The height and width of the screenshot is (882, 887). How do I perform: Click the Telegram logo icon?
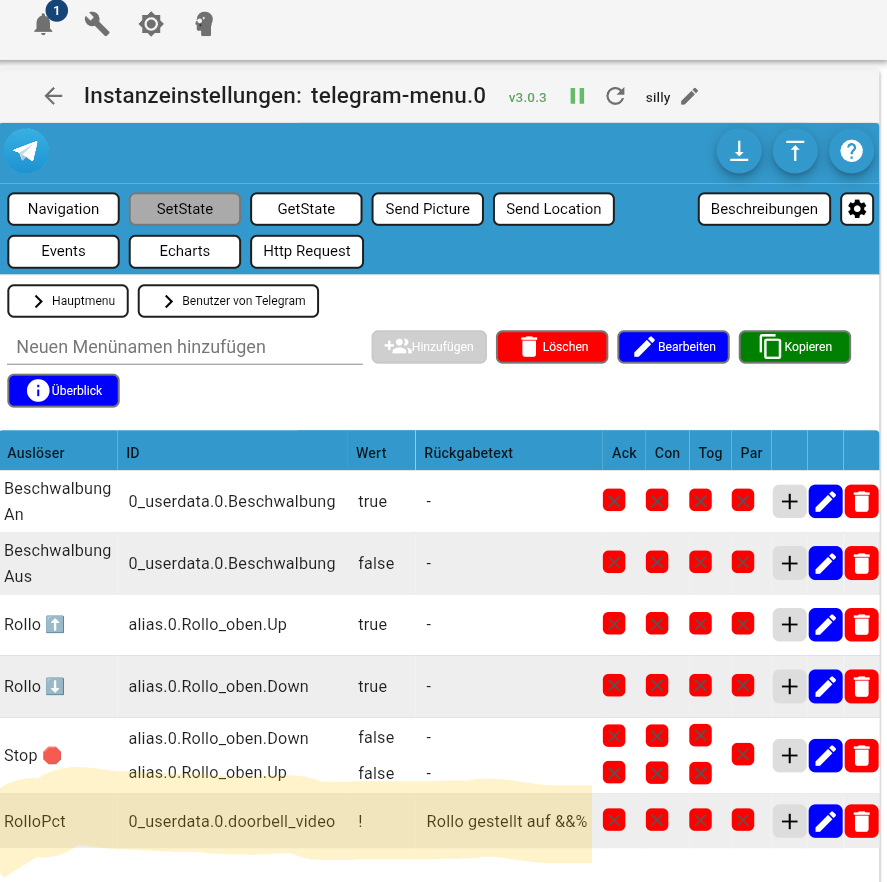26,151
